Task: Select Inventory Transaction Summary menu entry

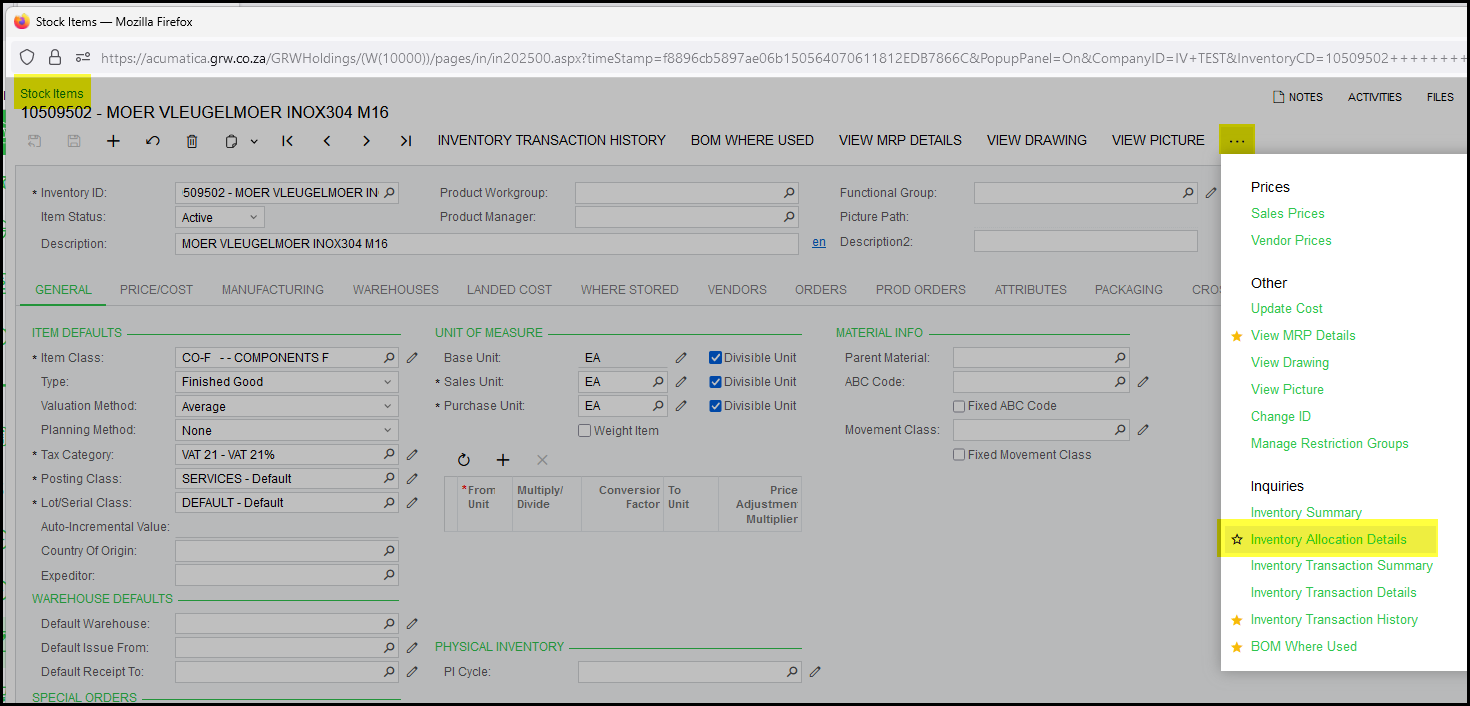Action: [1341, 566]
